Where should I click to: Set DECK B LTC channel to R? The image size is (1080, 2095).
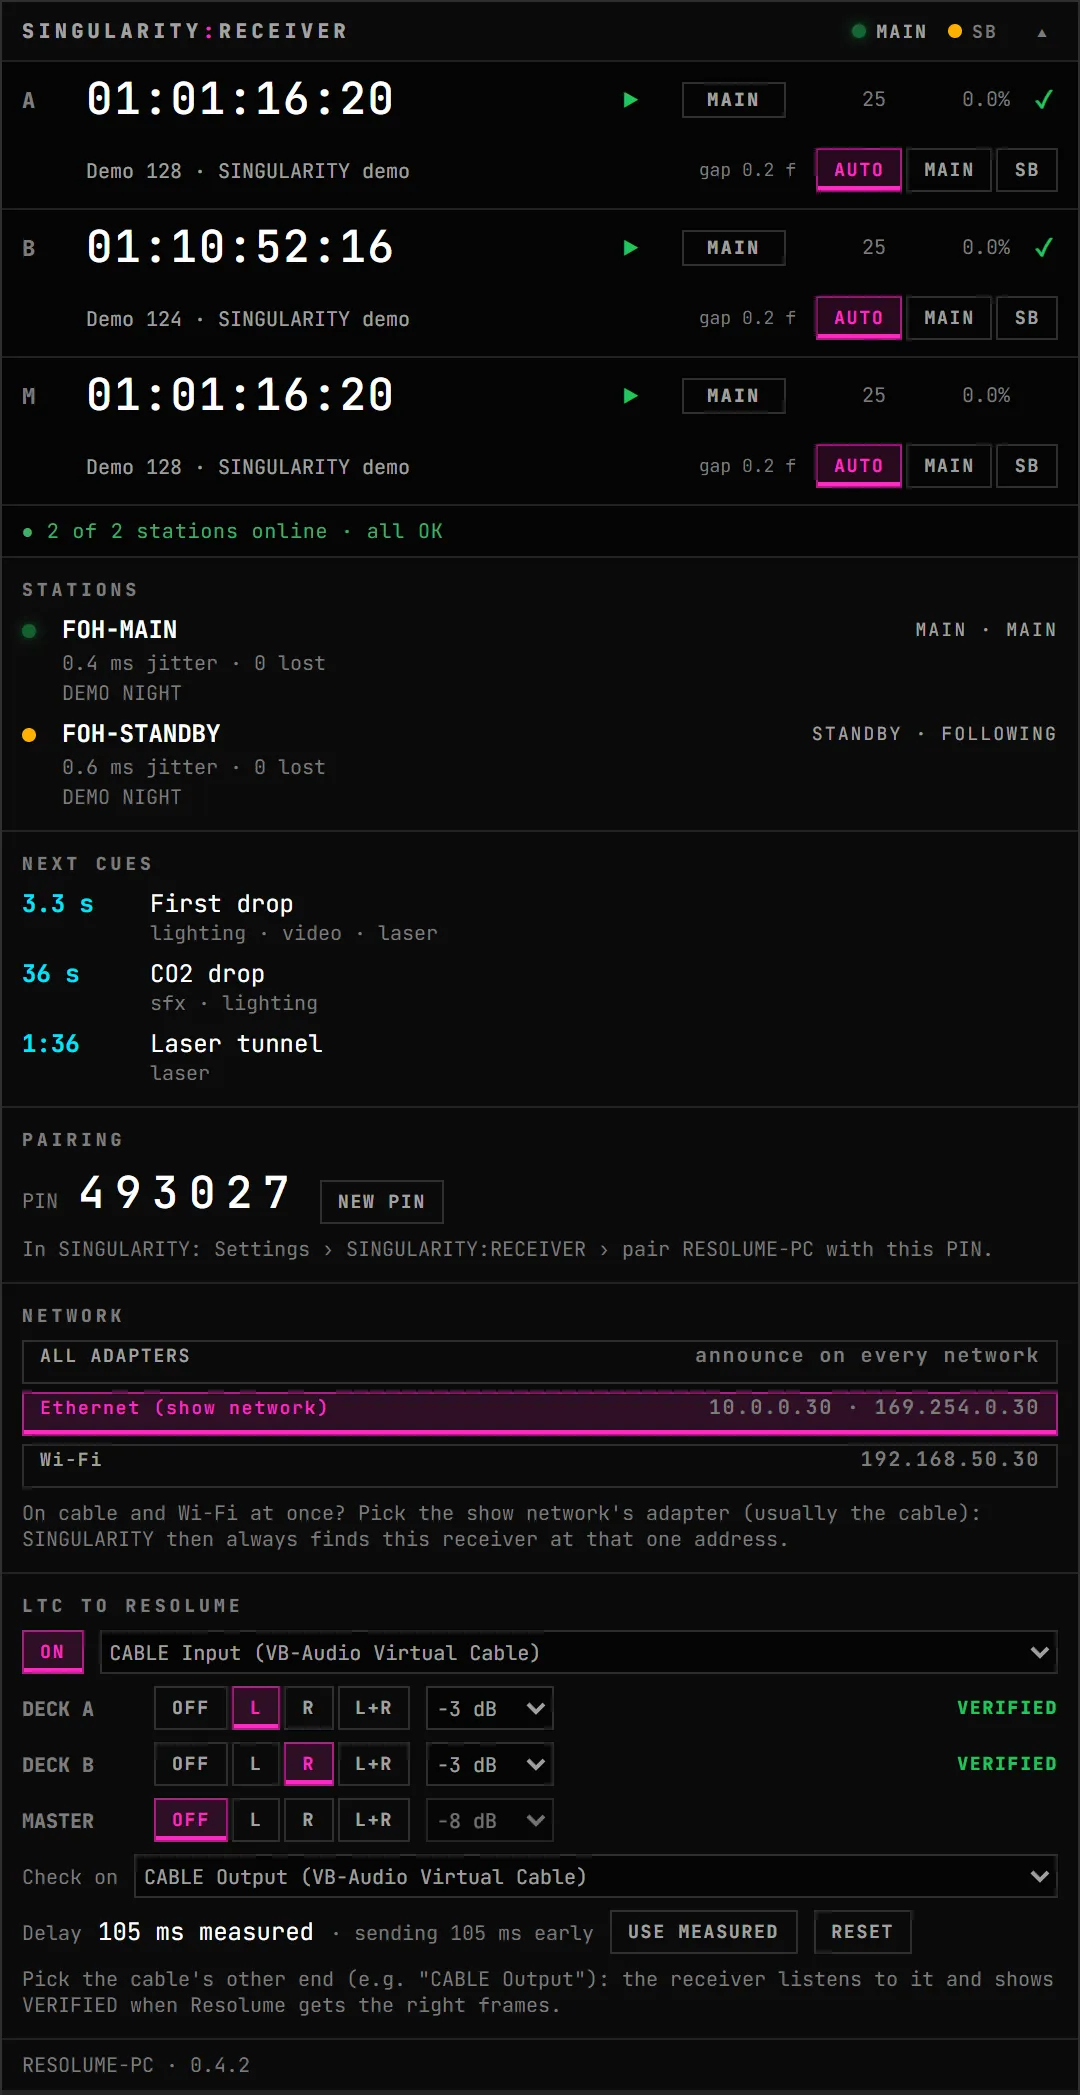click(x=308, y=1764)
